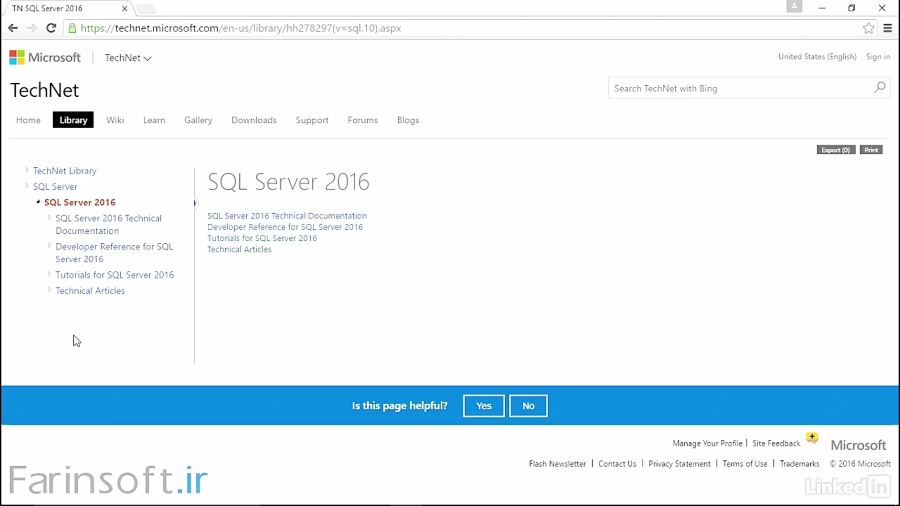Open Trademarks footer link
The image size is (900, 506).
pyautogui.click(x=799, y=464)
